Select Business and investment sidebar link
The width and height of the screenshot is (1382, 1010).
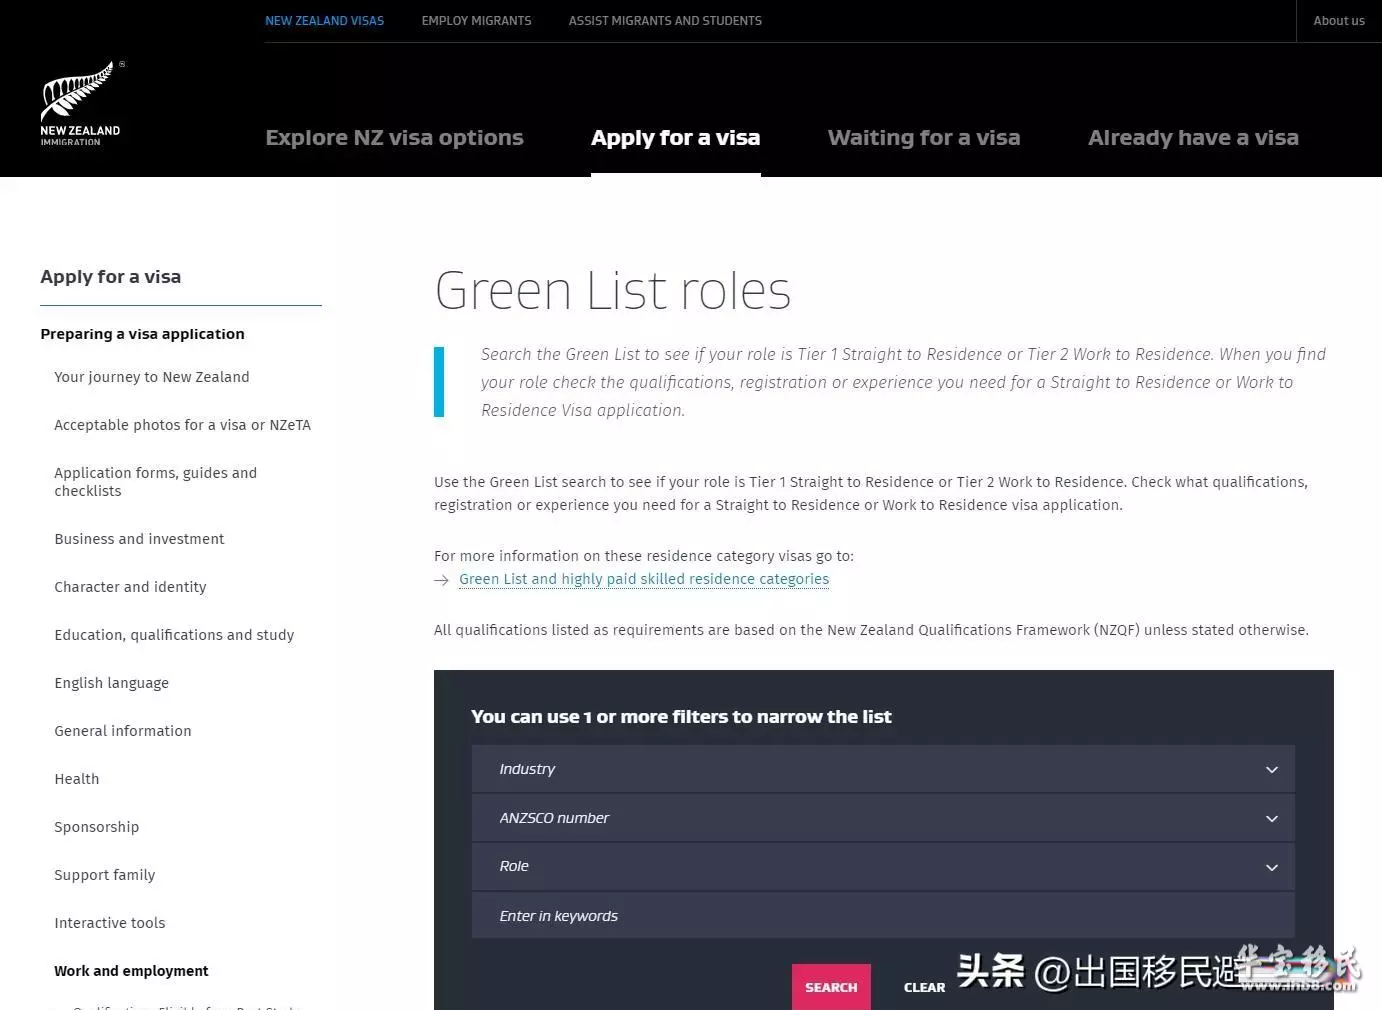tap(139, 539)
